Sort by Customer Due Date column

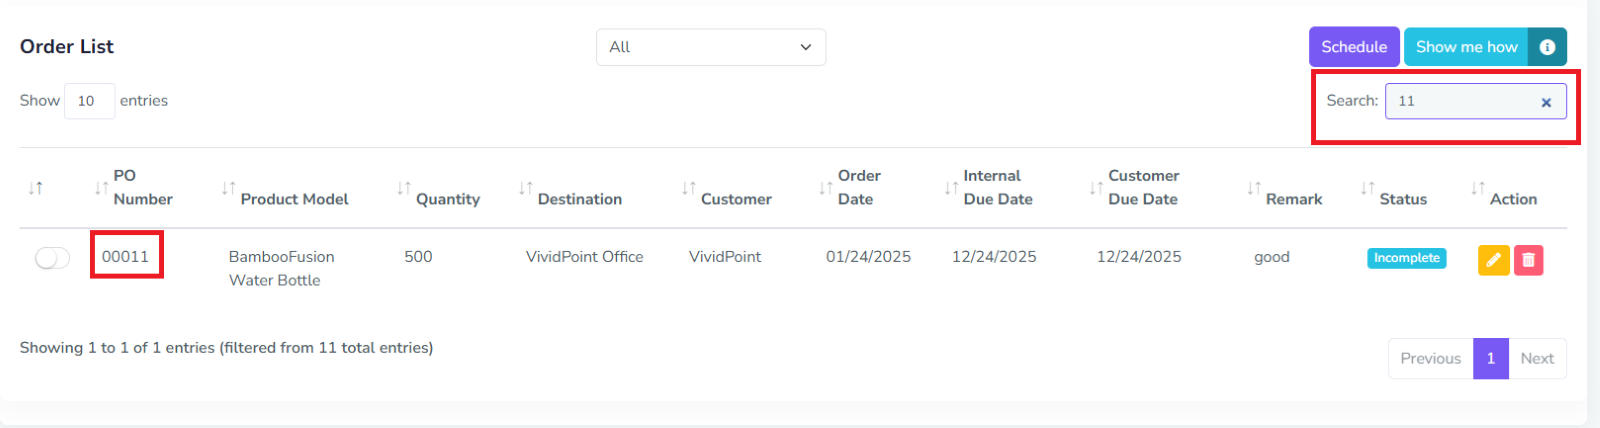[1143, 187]
